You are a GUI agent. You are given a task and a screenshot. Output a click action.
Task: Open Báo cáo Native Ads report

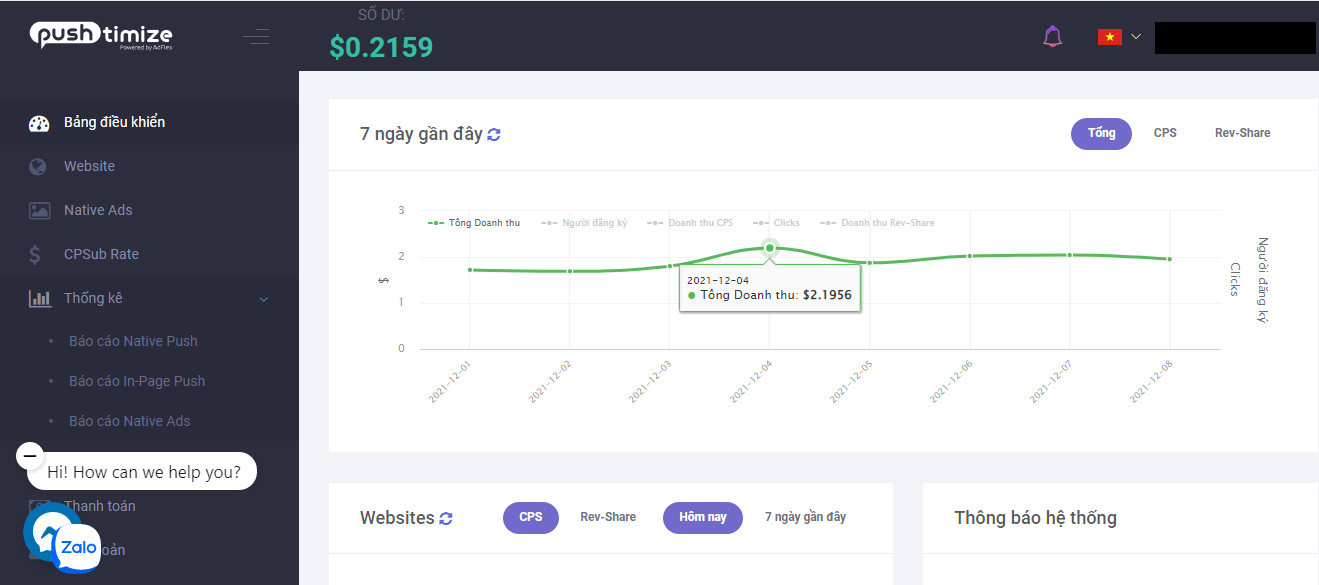129,421
